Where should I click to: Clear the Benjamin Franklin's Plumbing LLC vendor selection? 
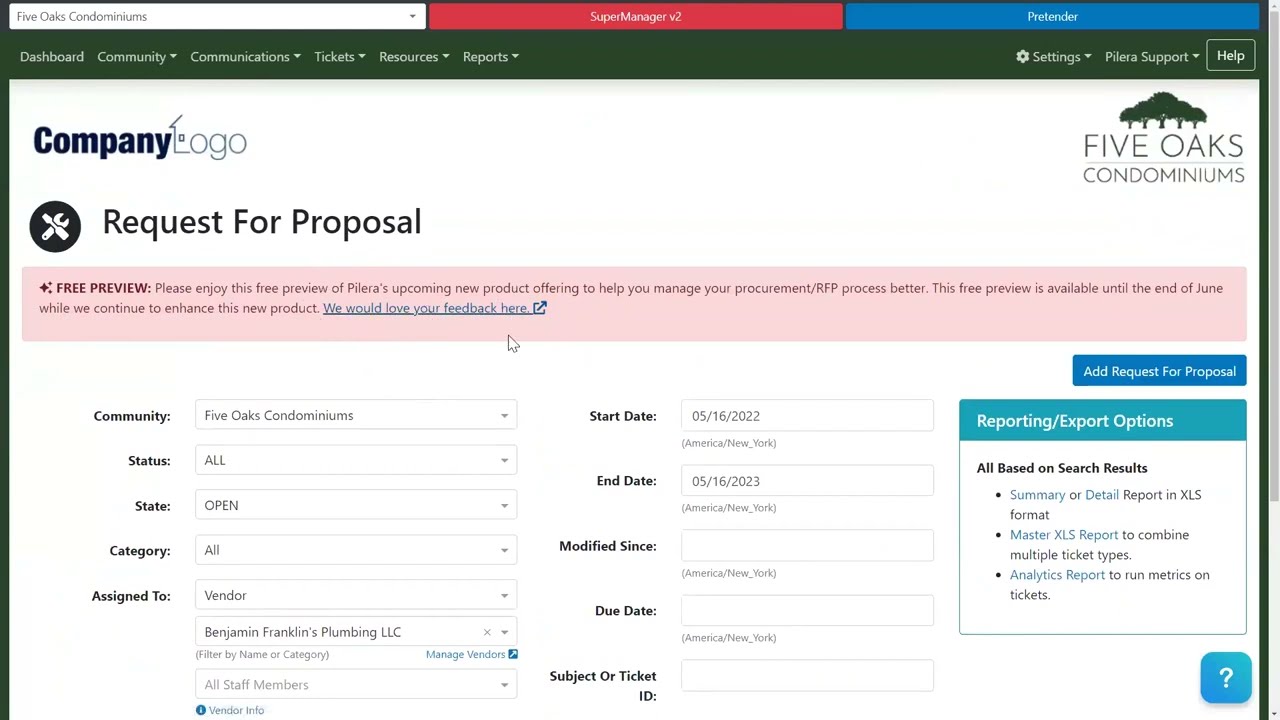coord(487,632)
